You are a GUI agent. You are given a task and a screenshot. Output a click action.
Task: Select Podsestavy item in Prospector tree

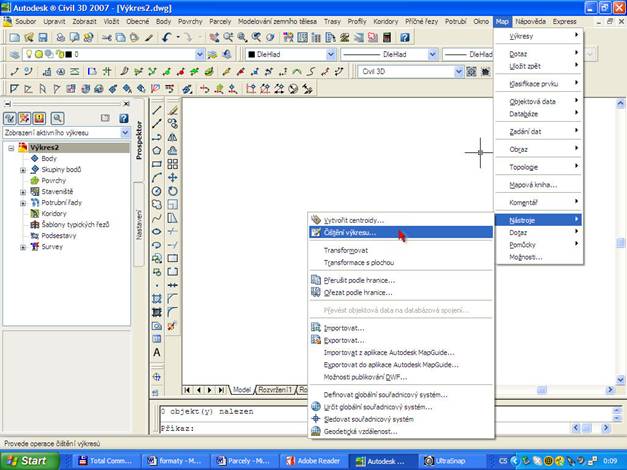(x=59, y=236)
